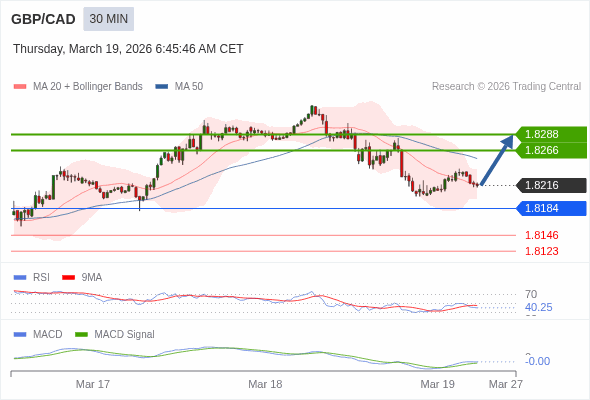Click the MACD blue legend swatch
590x400 pixels.
click(20, 335)
